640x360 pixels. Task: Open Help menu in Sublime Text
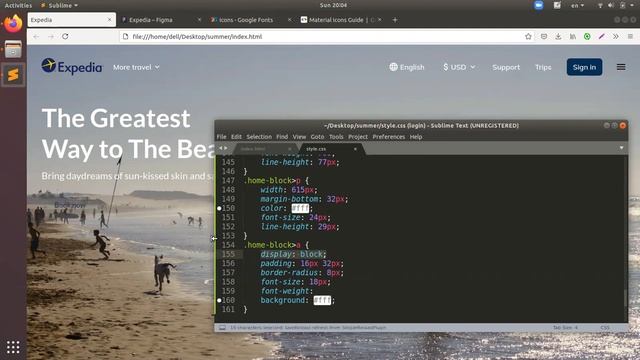416,137
